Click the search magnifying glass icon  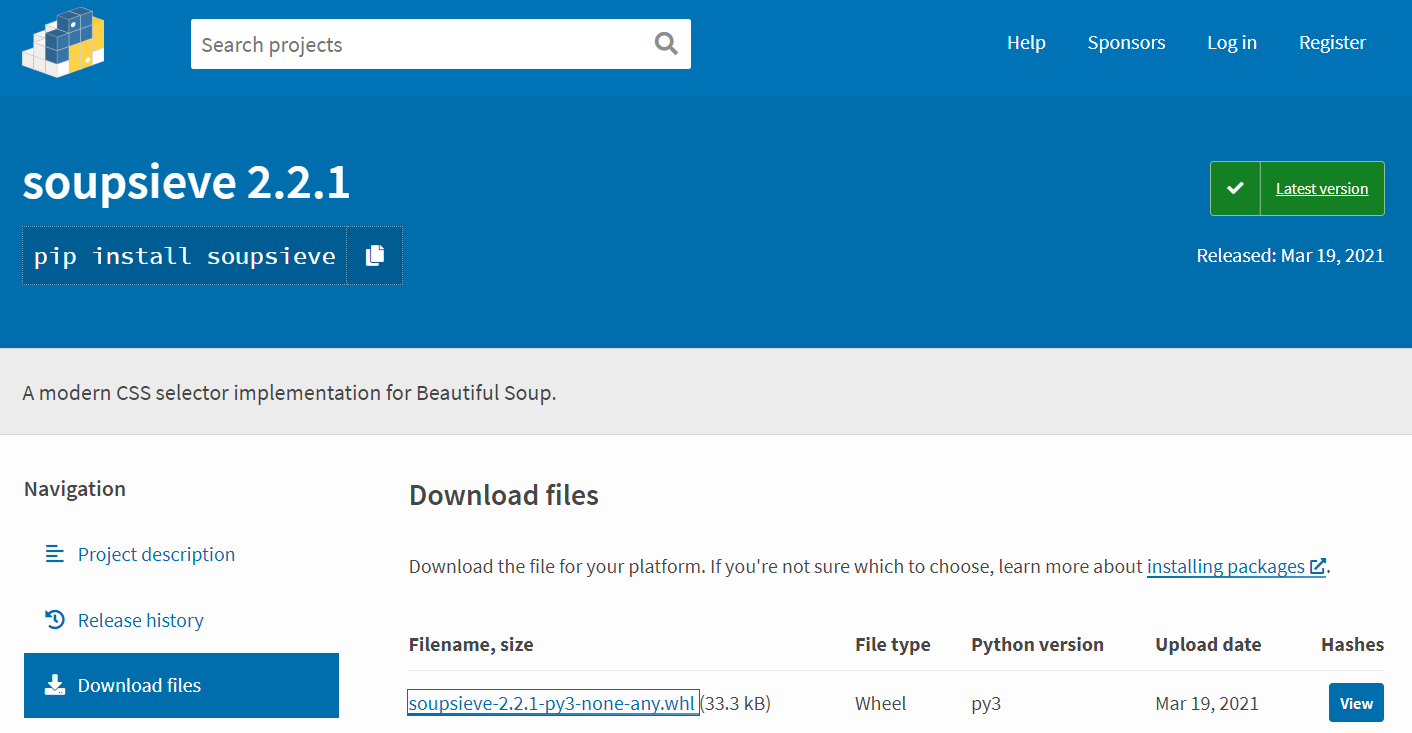click(664, 44)
